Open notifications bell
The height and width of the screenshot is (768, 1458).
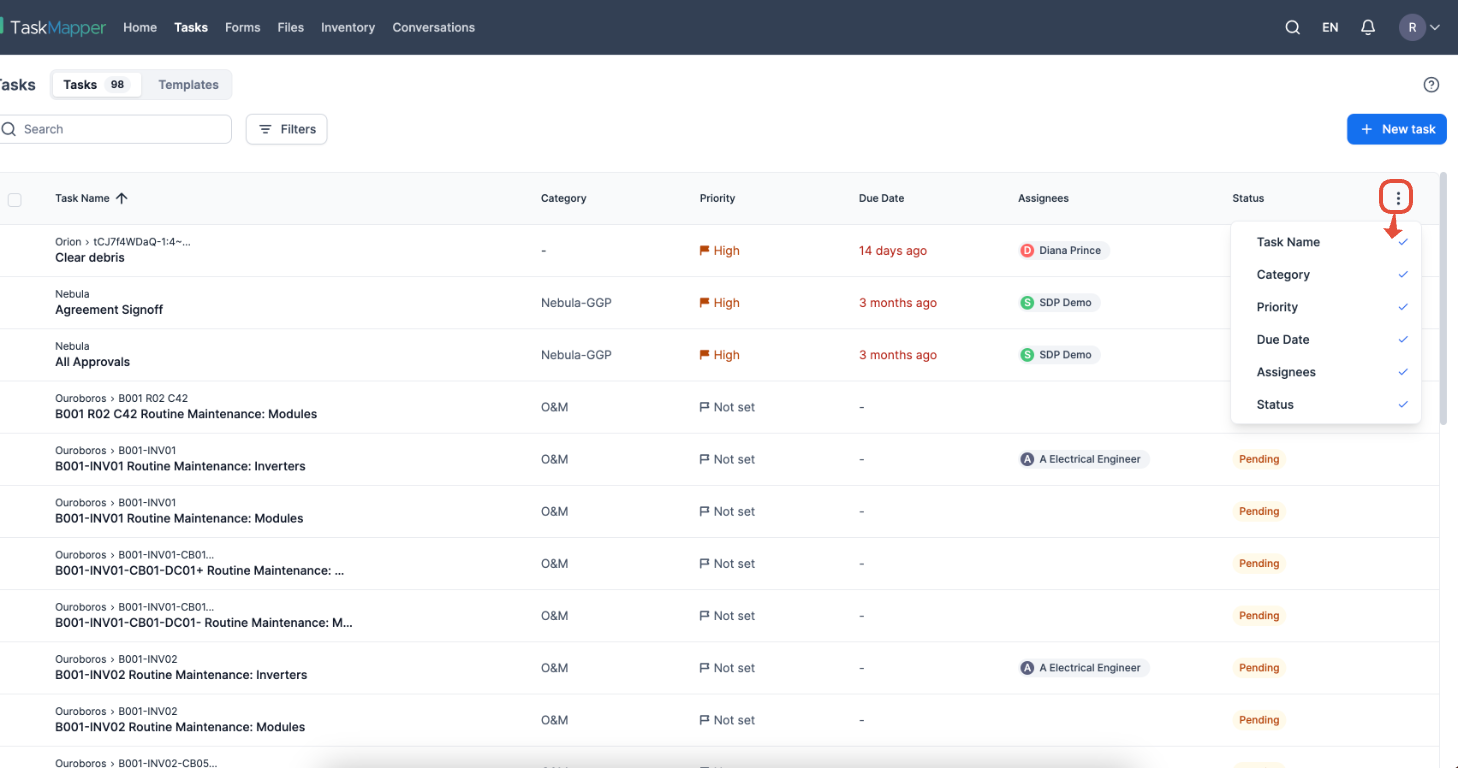(1368, 28)
